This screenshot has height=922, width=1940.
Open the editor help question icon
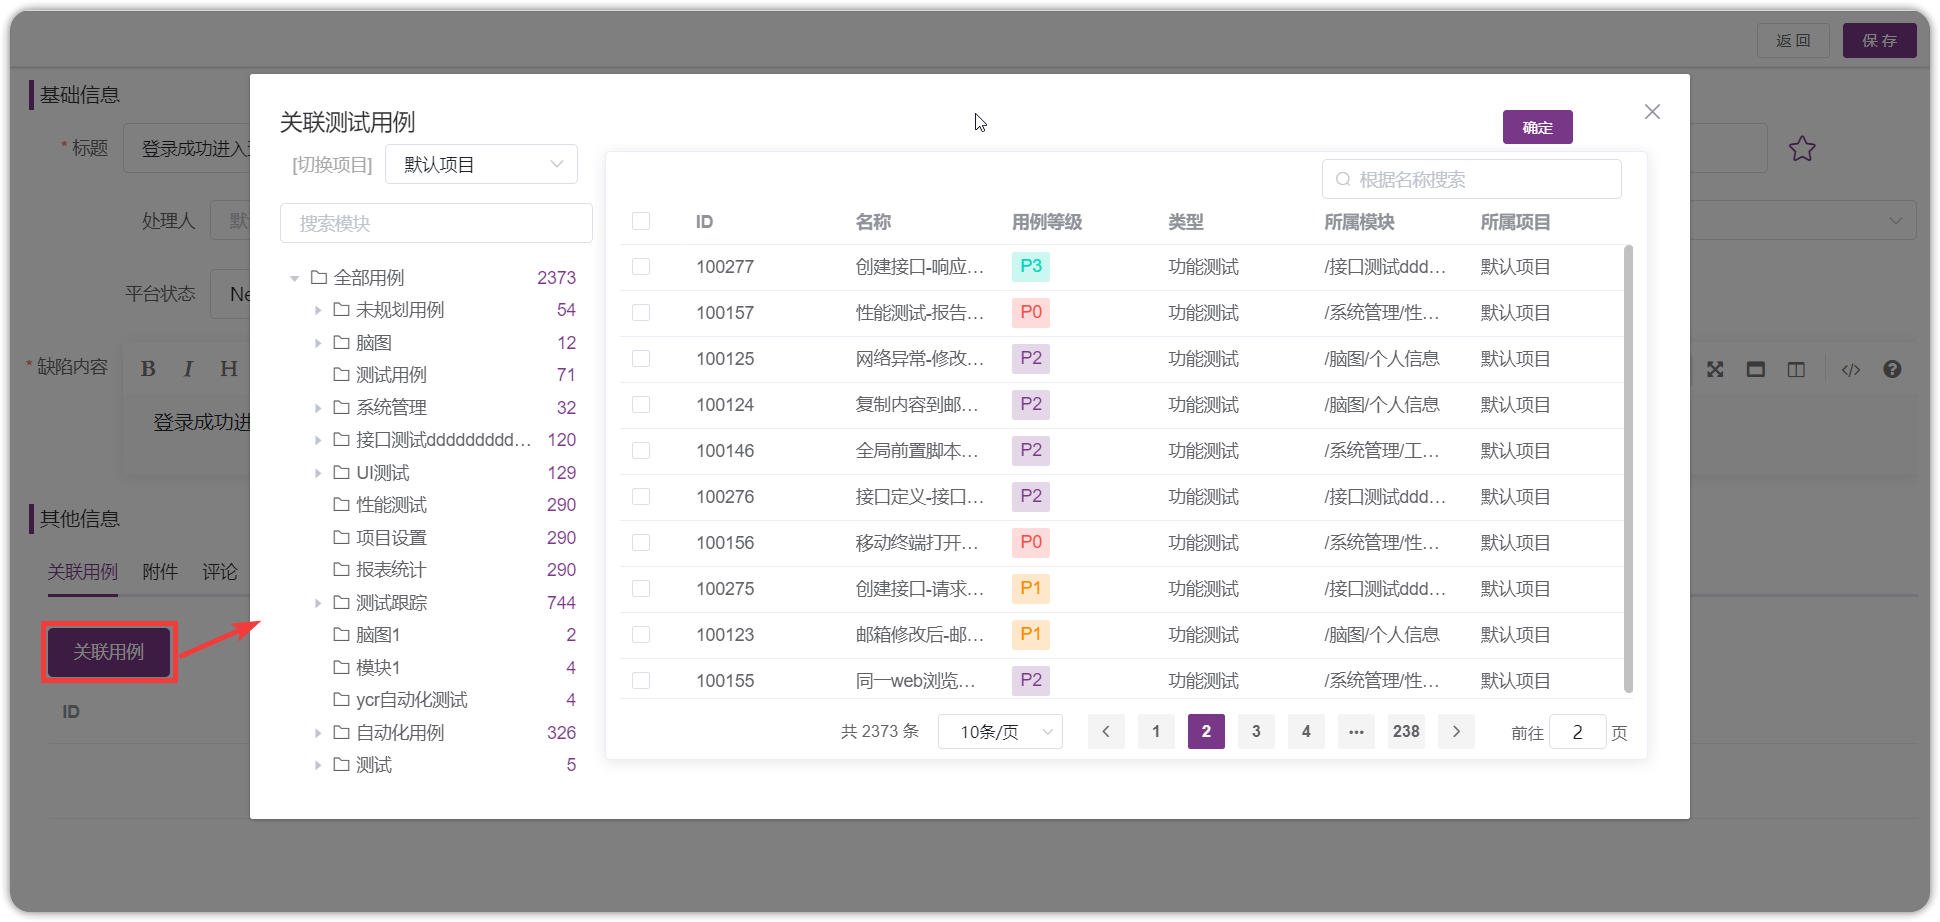pyautogui.click(x=1892, y=369)
